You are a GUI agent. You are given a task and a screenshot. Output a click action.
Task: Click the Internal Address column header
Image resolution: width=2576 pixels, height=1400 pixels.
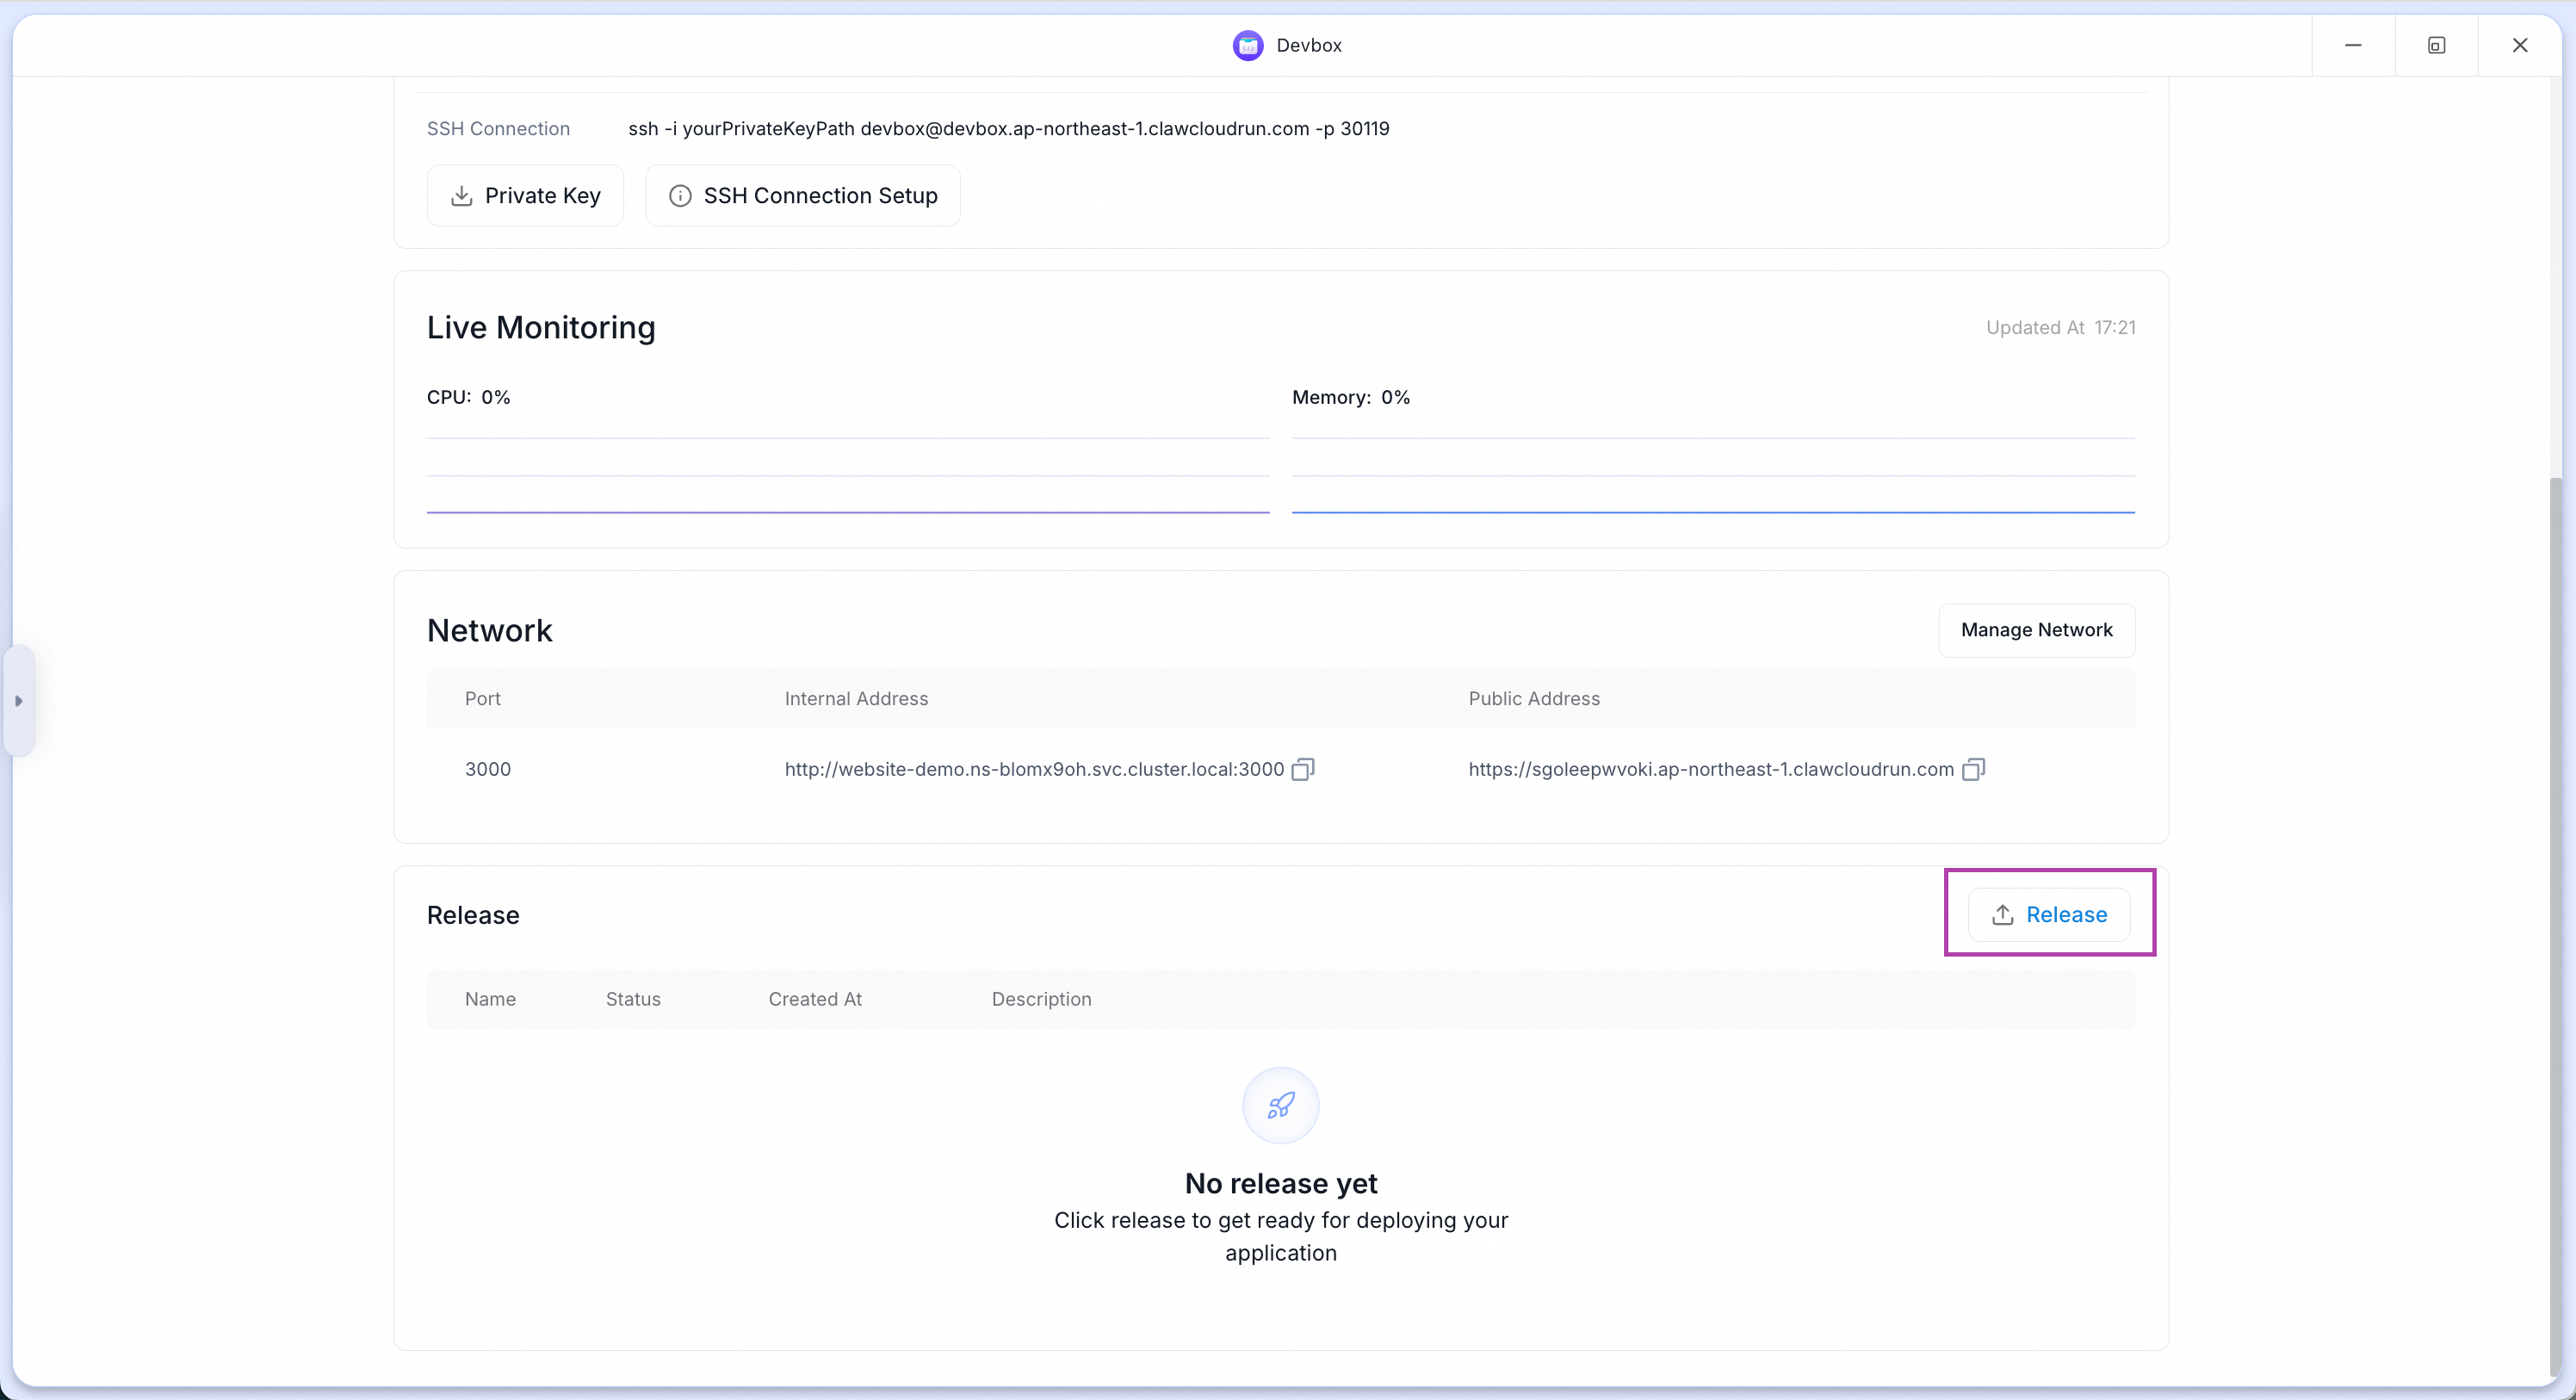click(x=856, y=699)
